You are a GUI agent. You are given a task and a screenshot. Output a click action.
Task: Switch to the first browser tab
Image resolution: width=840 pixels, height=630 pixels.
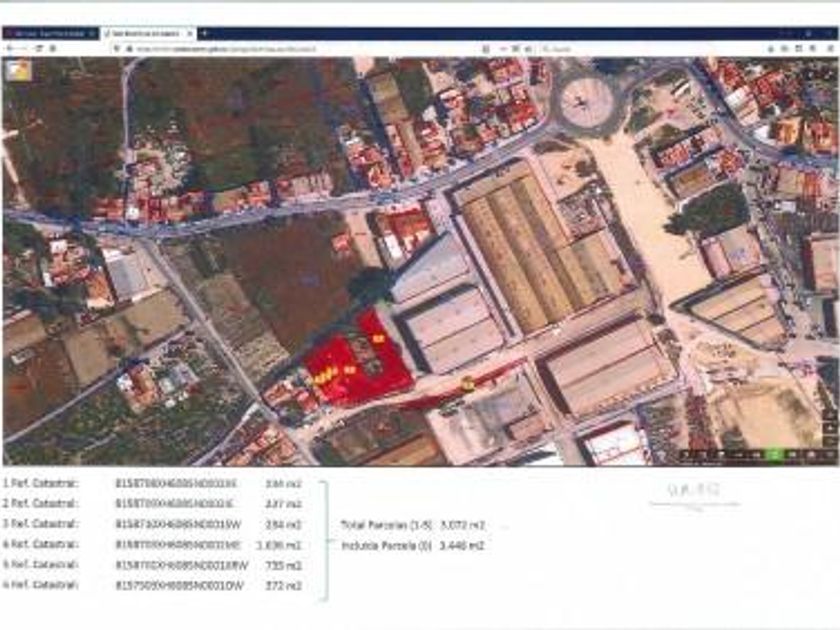coord(50,33)
